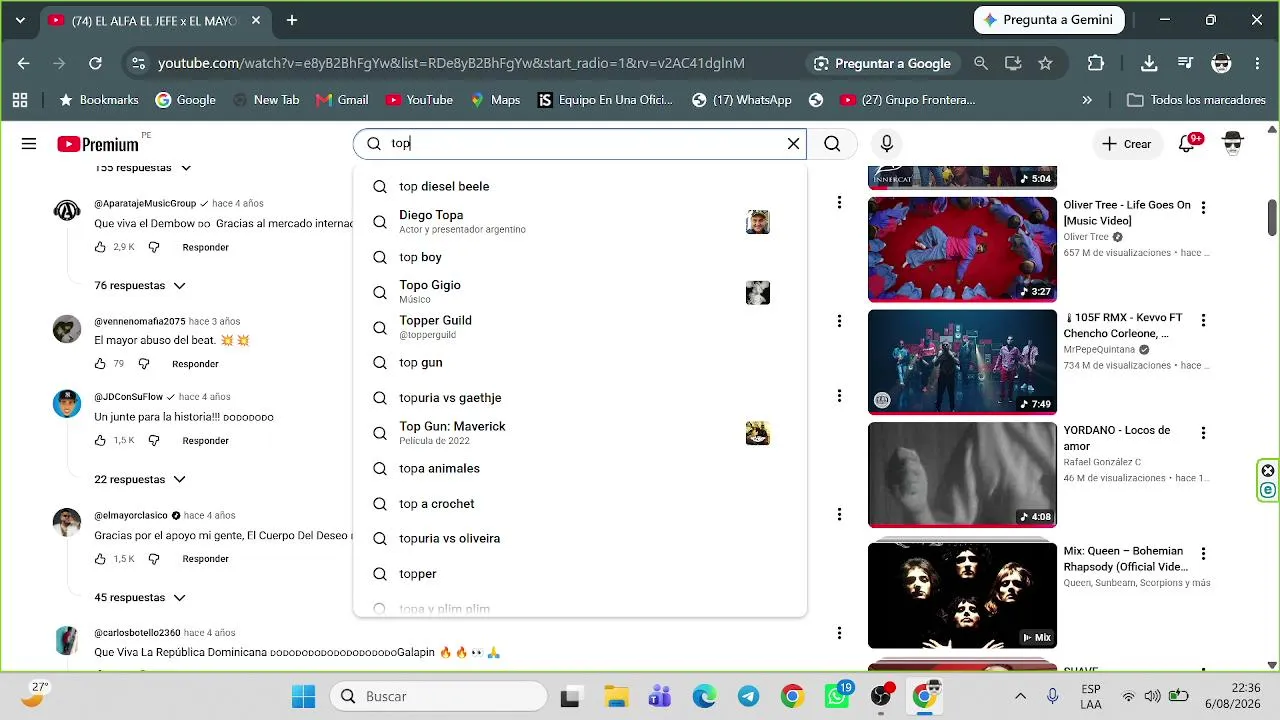This screenshot has width=1280, height=720.
Task: Select suggestion 'top boy'
Action: point(580,257)
